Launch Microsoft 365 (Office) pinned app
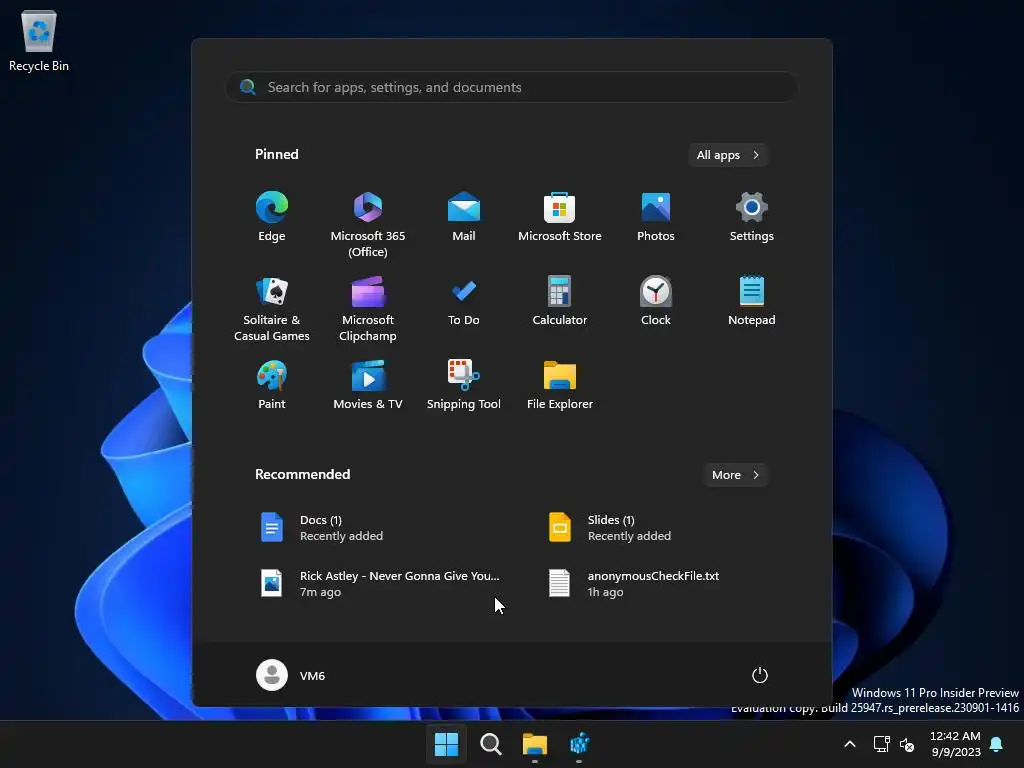This screenshot has width=1024, height=768. pyautogui.click(x=368, y=224)
